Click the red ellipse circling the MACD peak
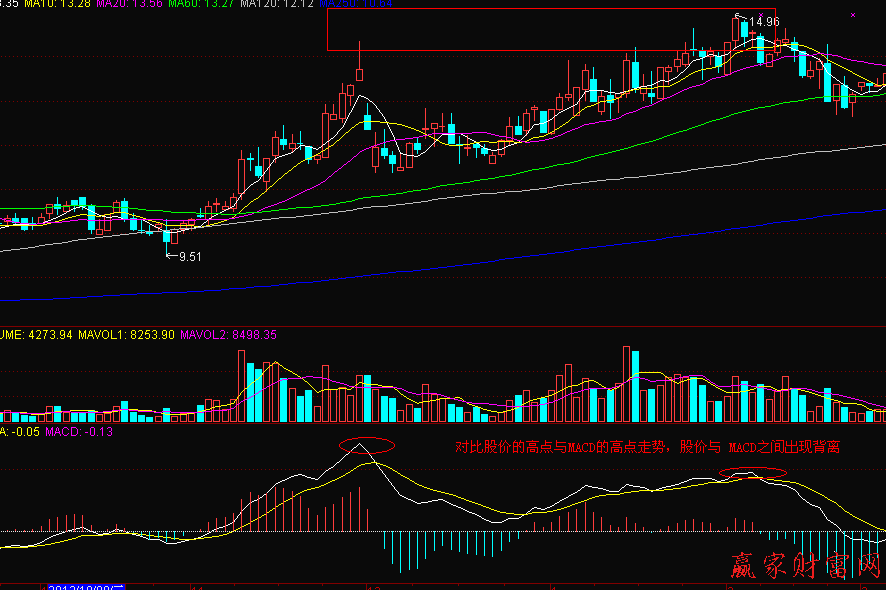 (x=365, y=443)
